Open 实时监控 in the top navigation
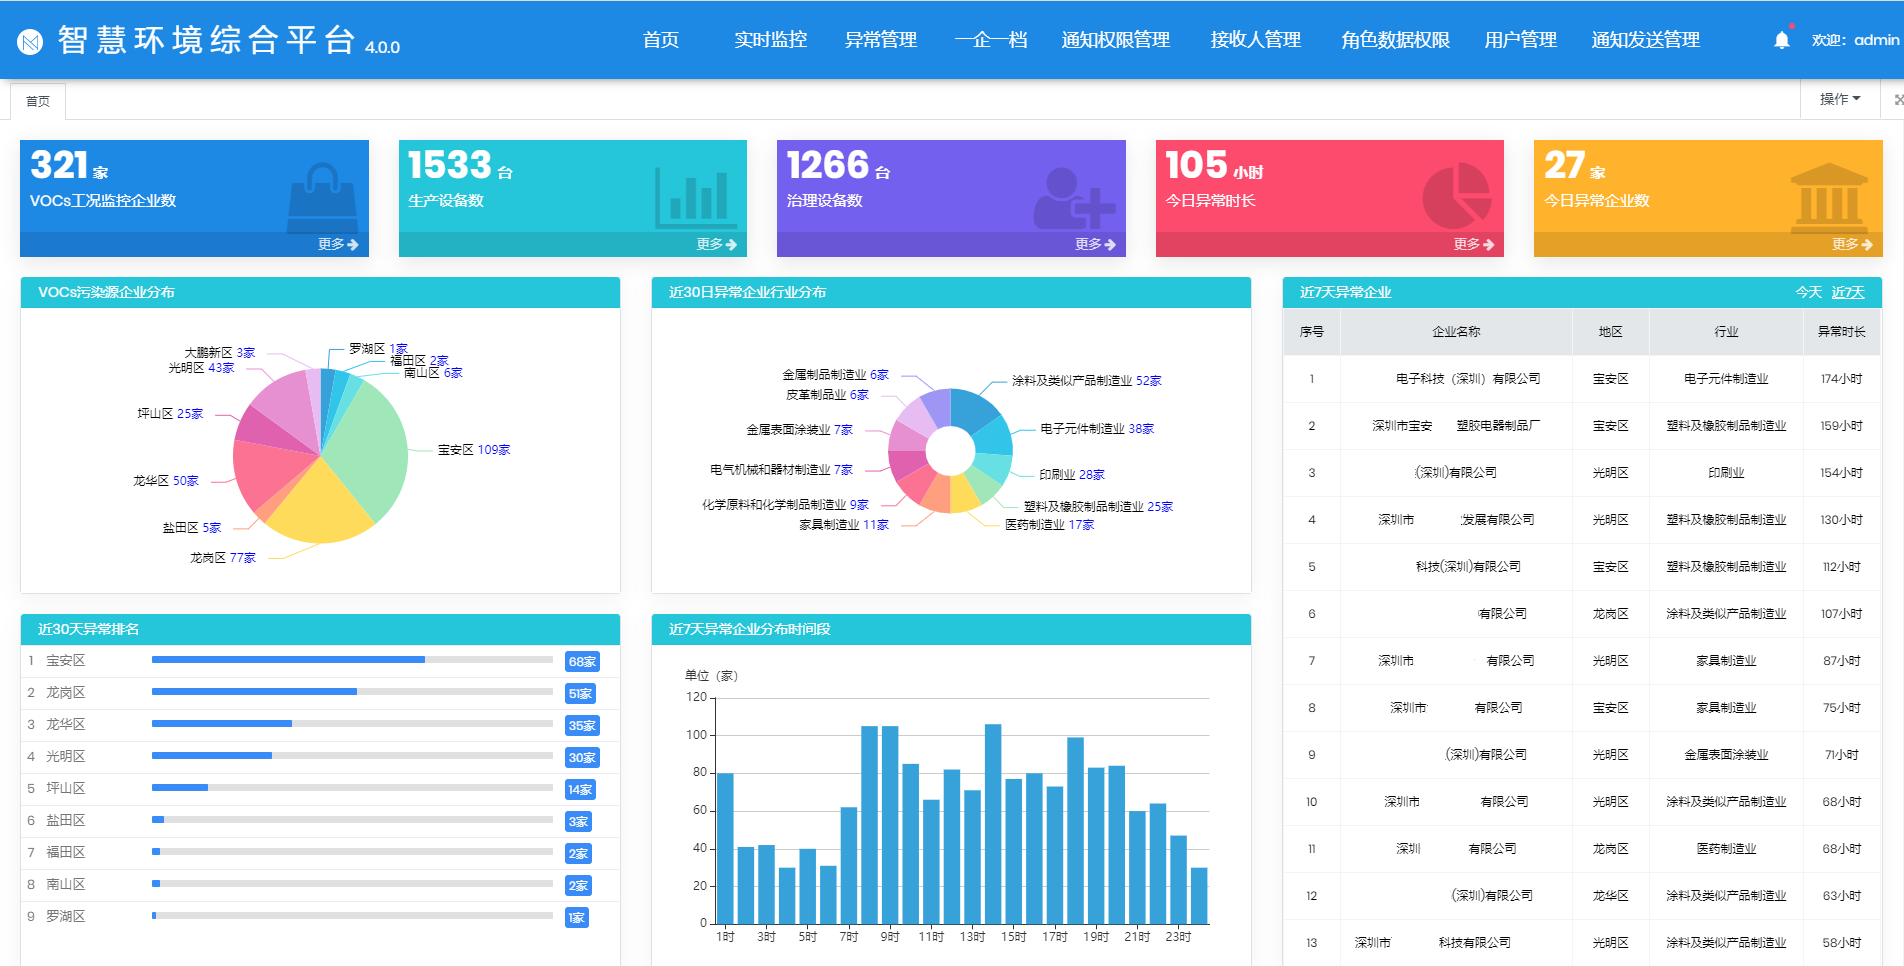Viewport: 1904px width, 966px height. point(770,40)
